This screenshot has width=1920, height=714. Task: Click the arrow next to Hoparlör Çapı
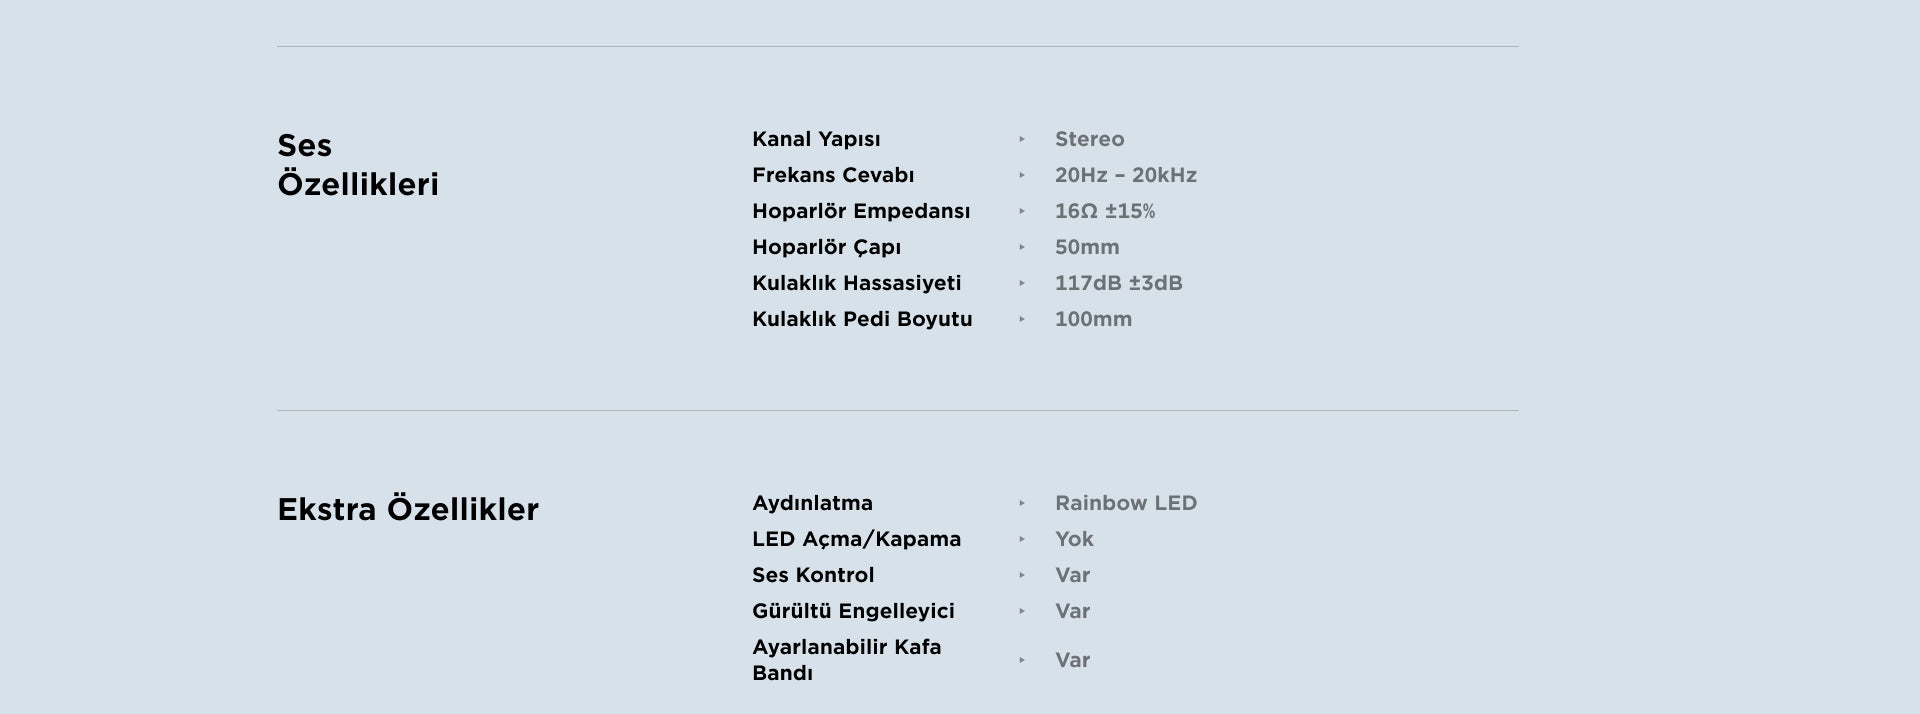[1022, 247]
